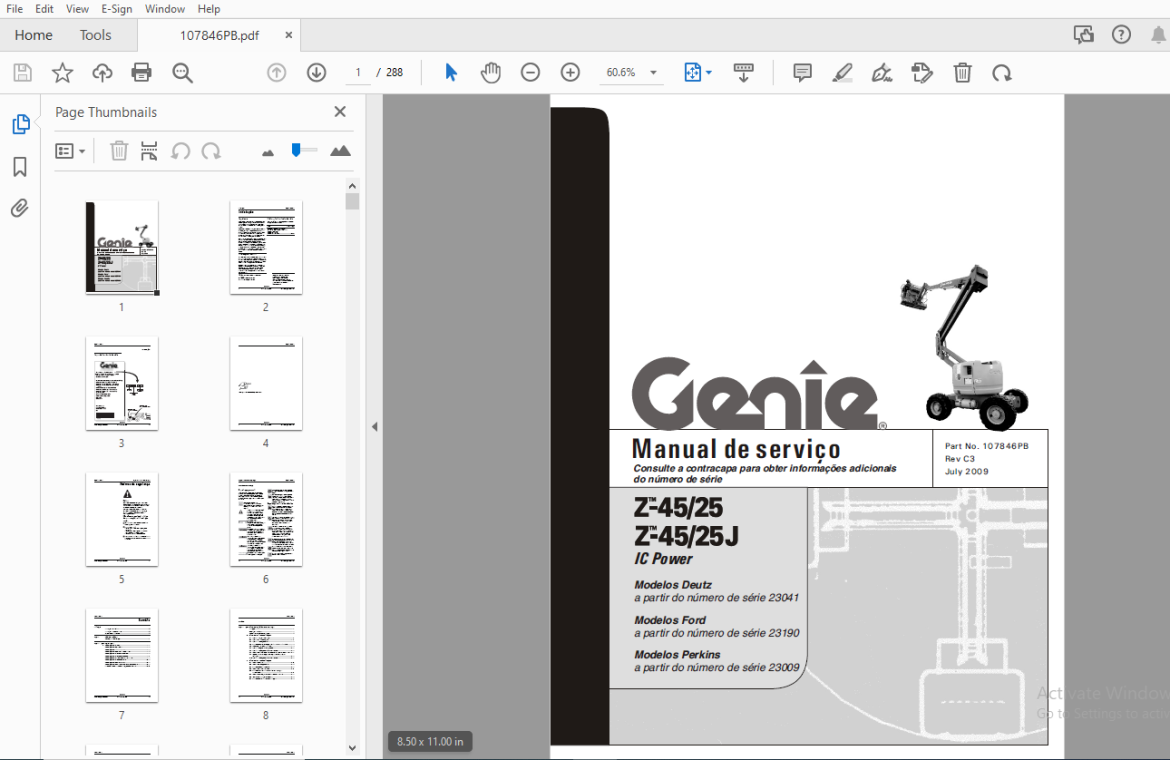This screenshot has width=1170, height=760.
Task: Open the E-Sign menu
Action: coord(116,9)
